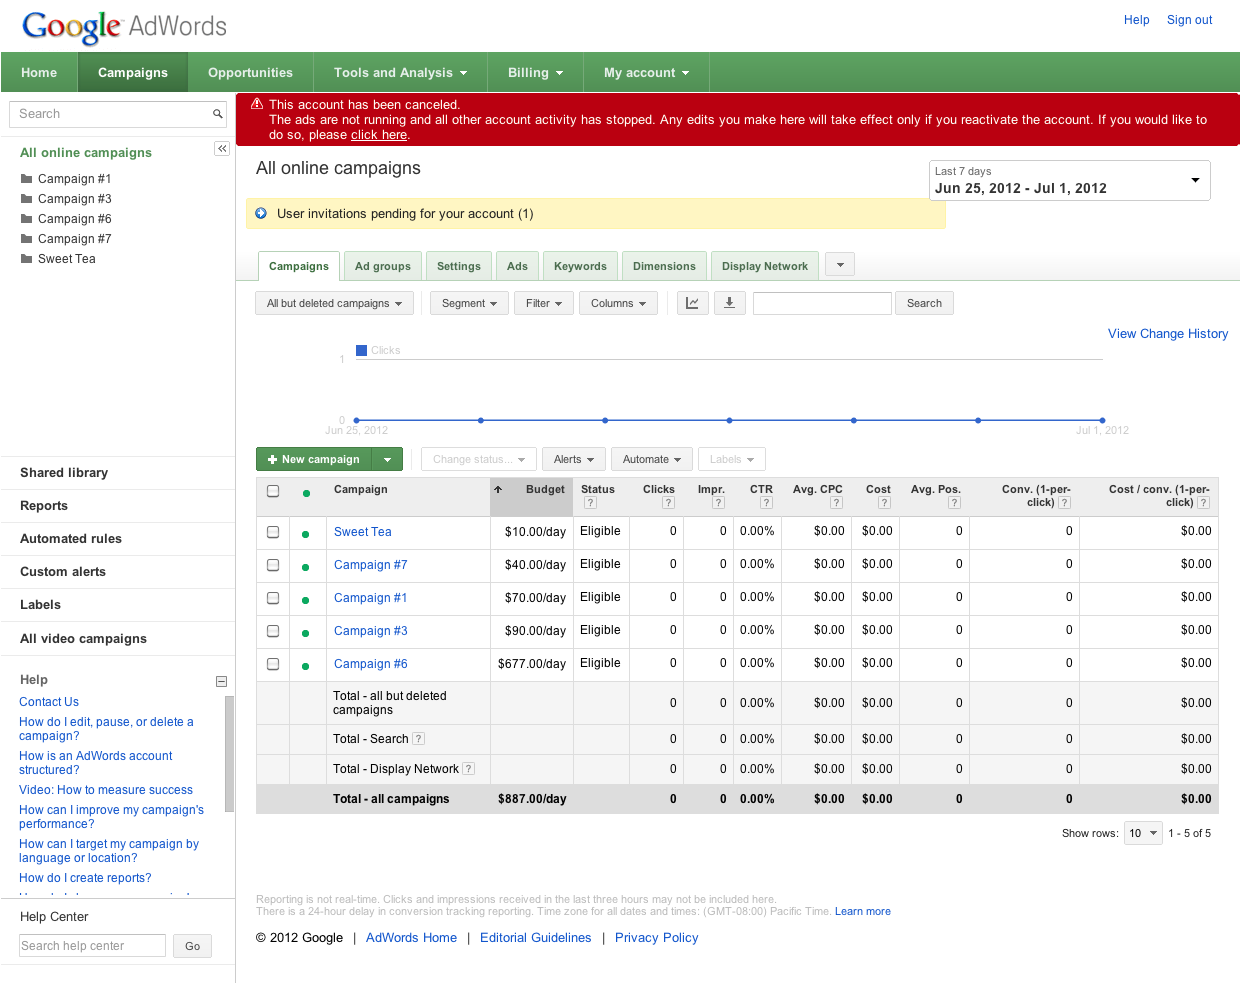This screenshot has width=1240, height=983.
Task: Open help icon under CTR column
Action: pyautogui.click(x=766, y=503)
